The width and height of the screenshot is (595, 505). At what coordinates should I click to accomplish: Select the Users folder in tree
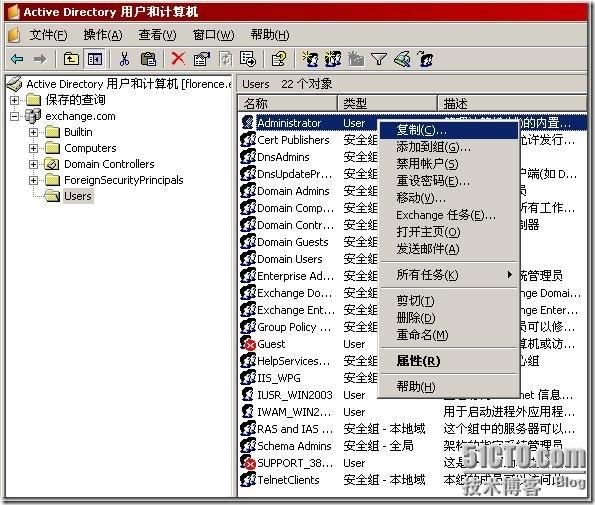coord(78,196)
